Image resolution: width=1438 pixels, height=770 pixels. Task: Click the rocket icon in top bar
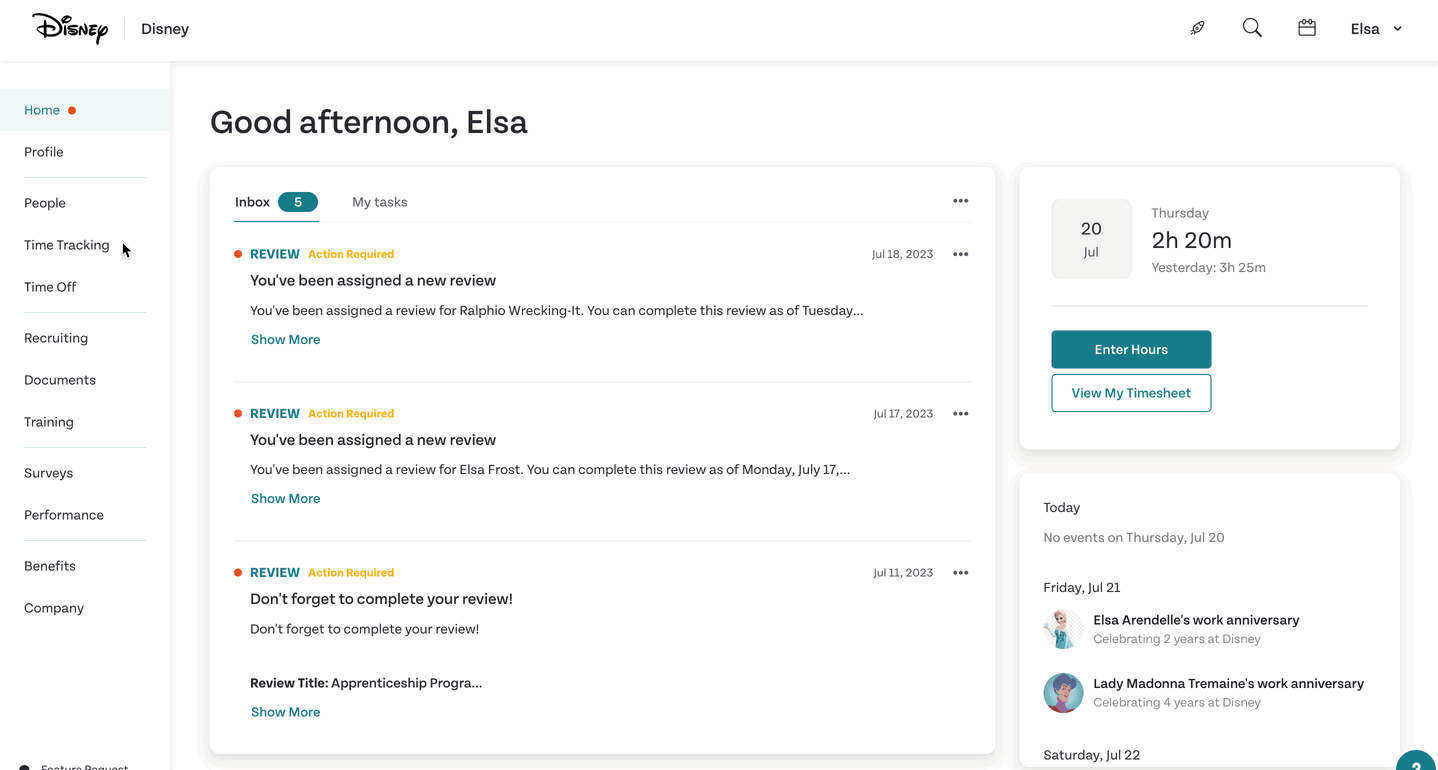pyautogui.click(x=1197, y=28)
